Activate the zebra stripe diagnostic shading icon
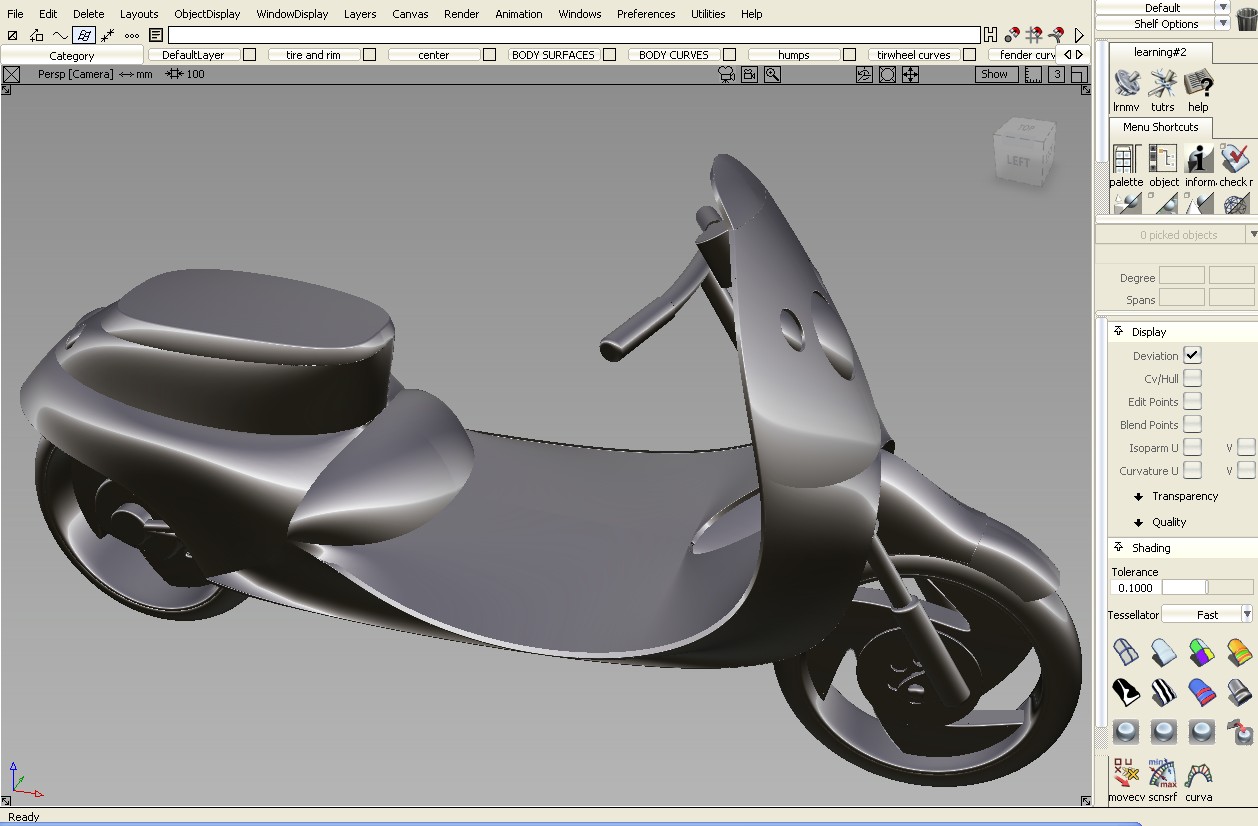The width and height of the screenshot is (1258, 826). (x=1163, y=691)
